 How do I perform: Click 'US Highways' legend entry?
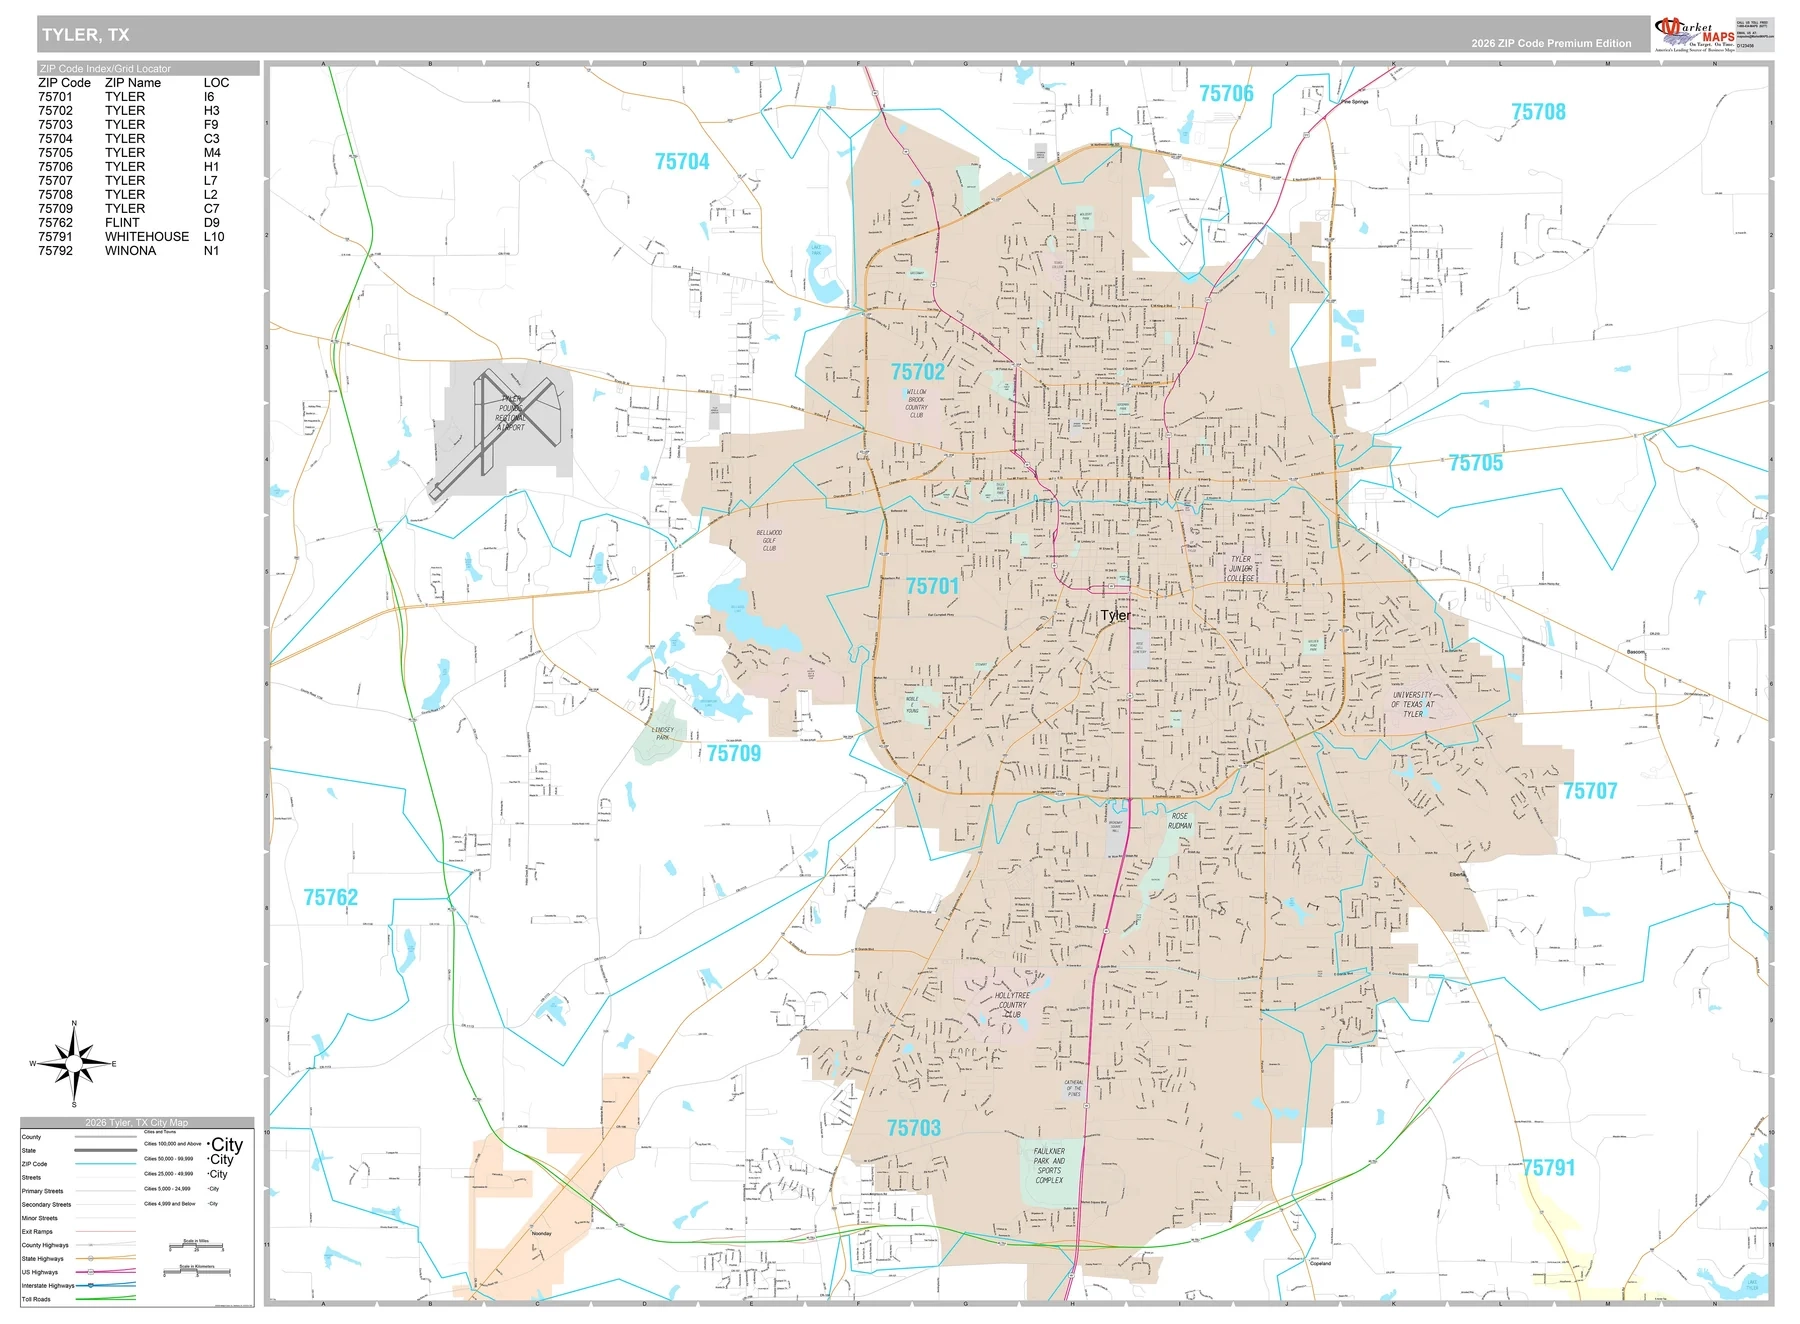[40, 1273]
